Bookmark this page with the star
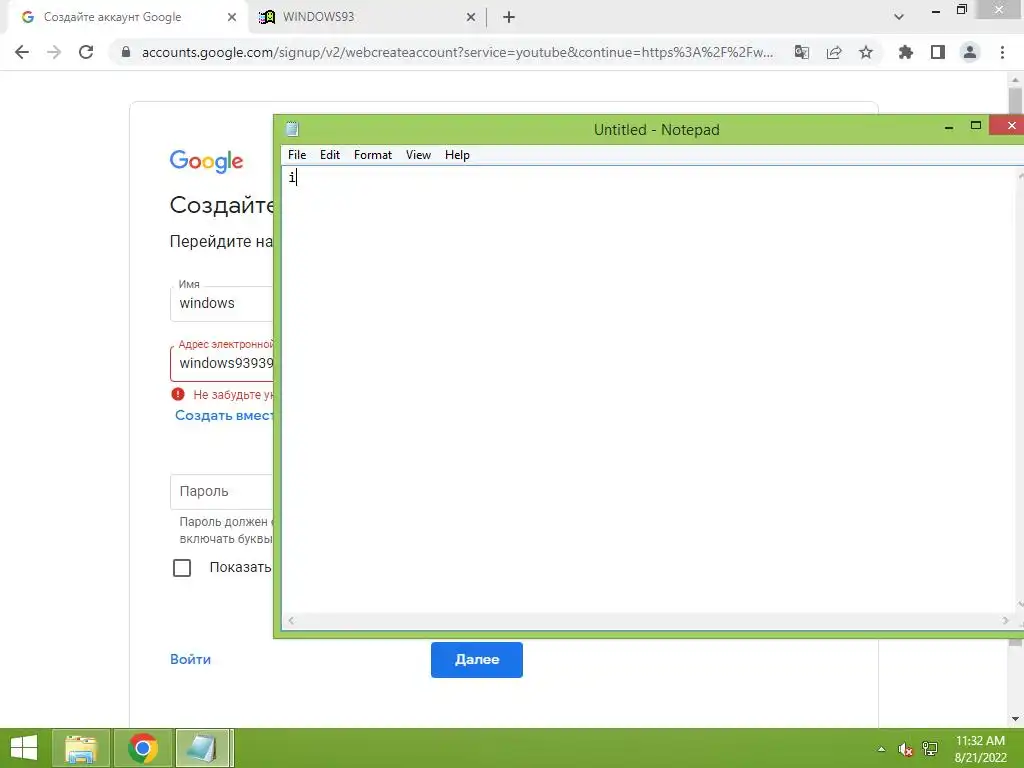 point(866,52)
